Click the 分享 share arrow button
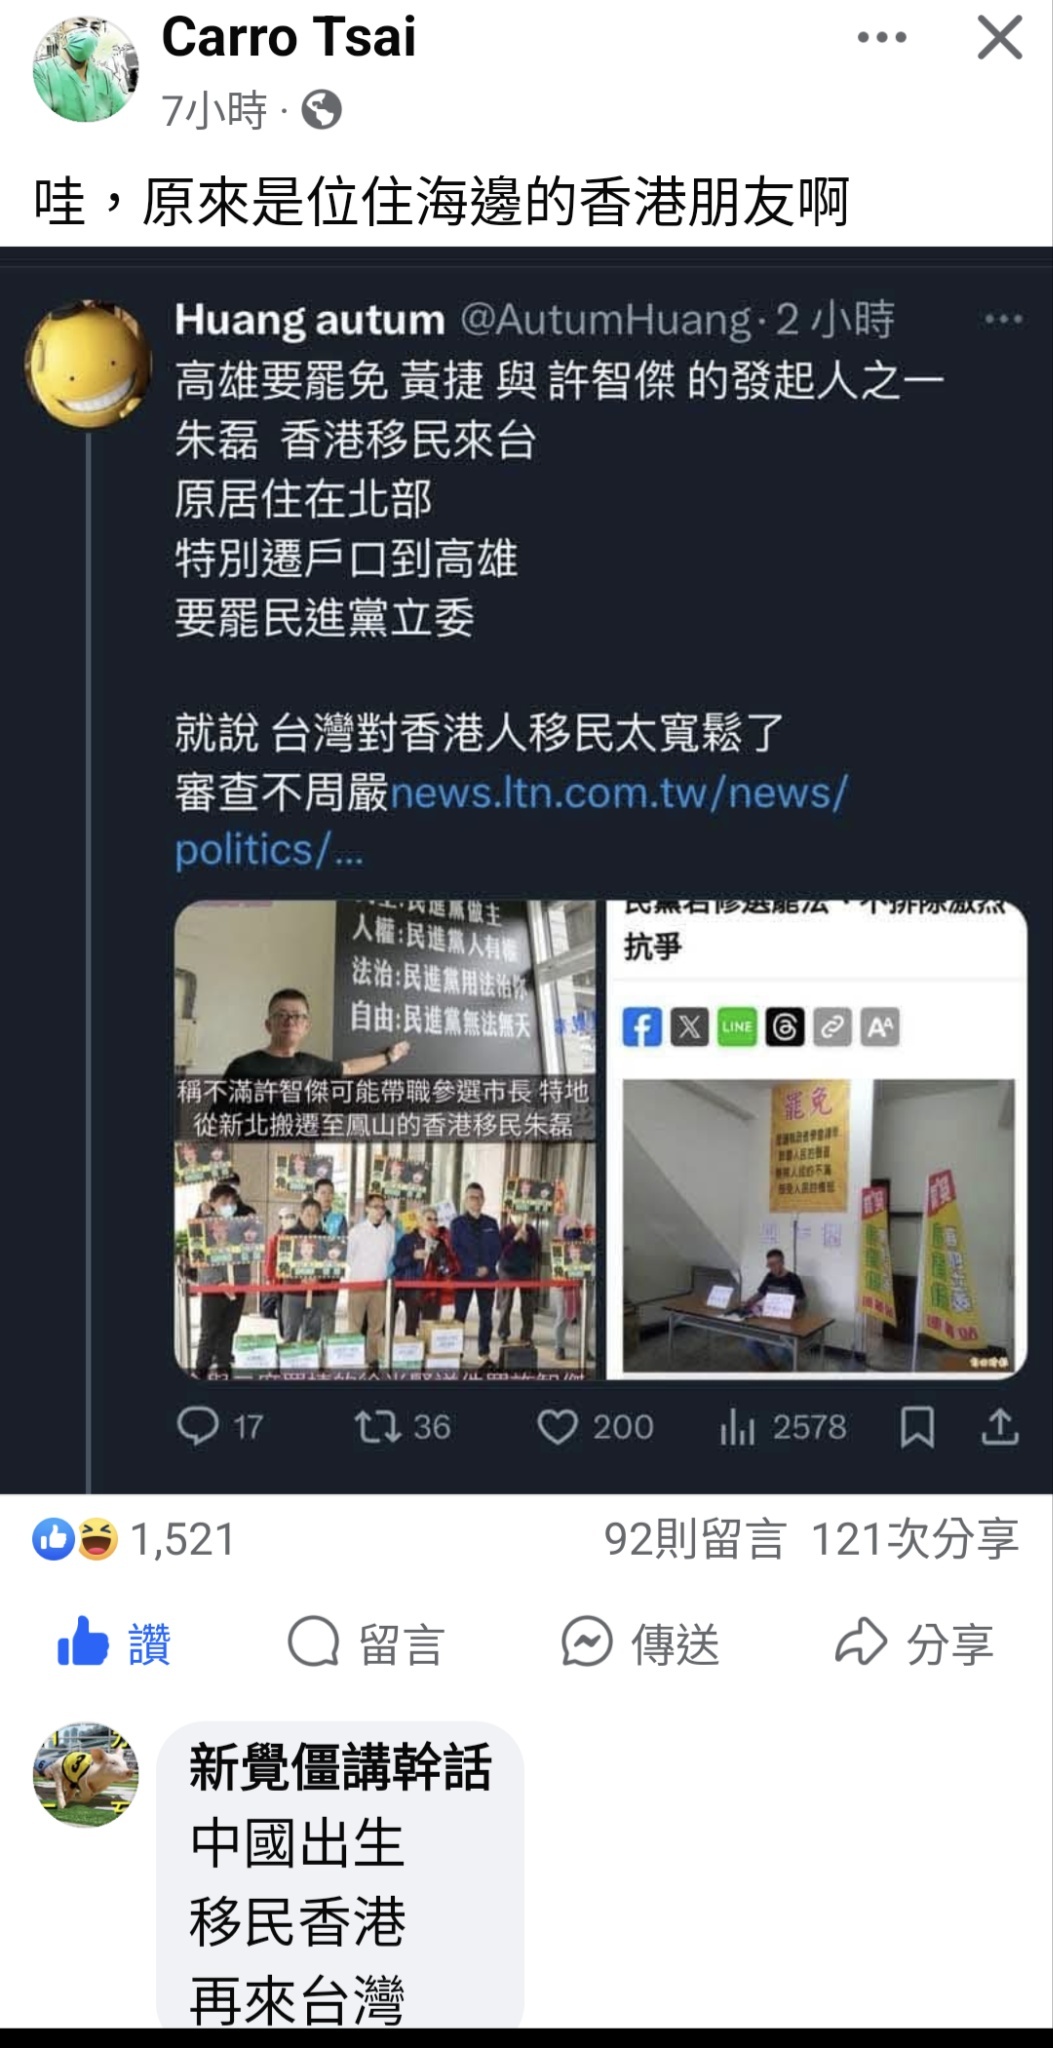Screen dimensions: 1053x2048 tap(914, 1642)
